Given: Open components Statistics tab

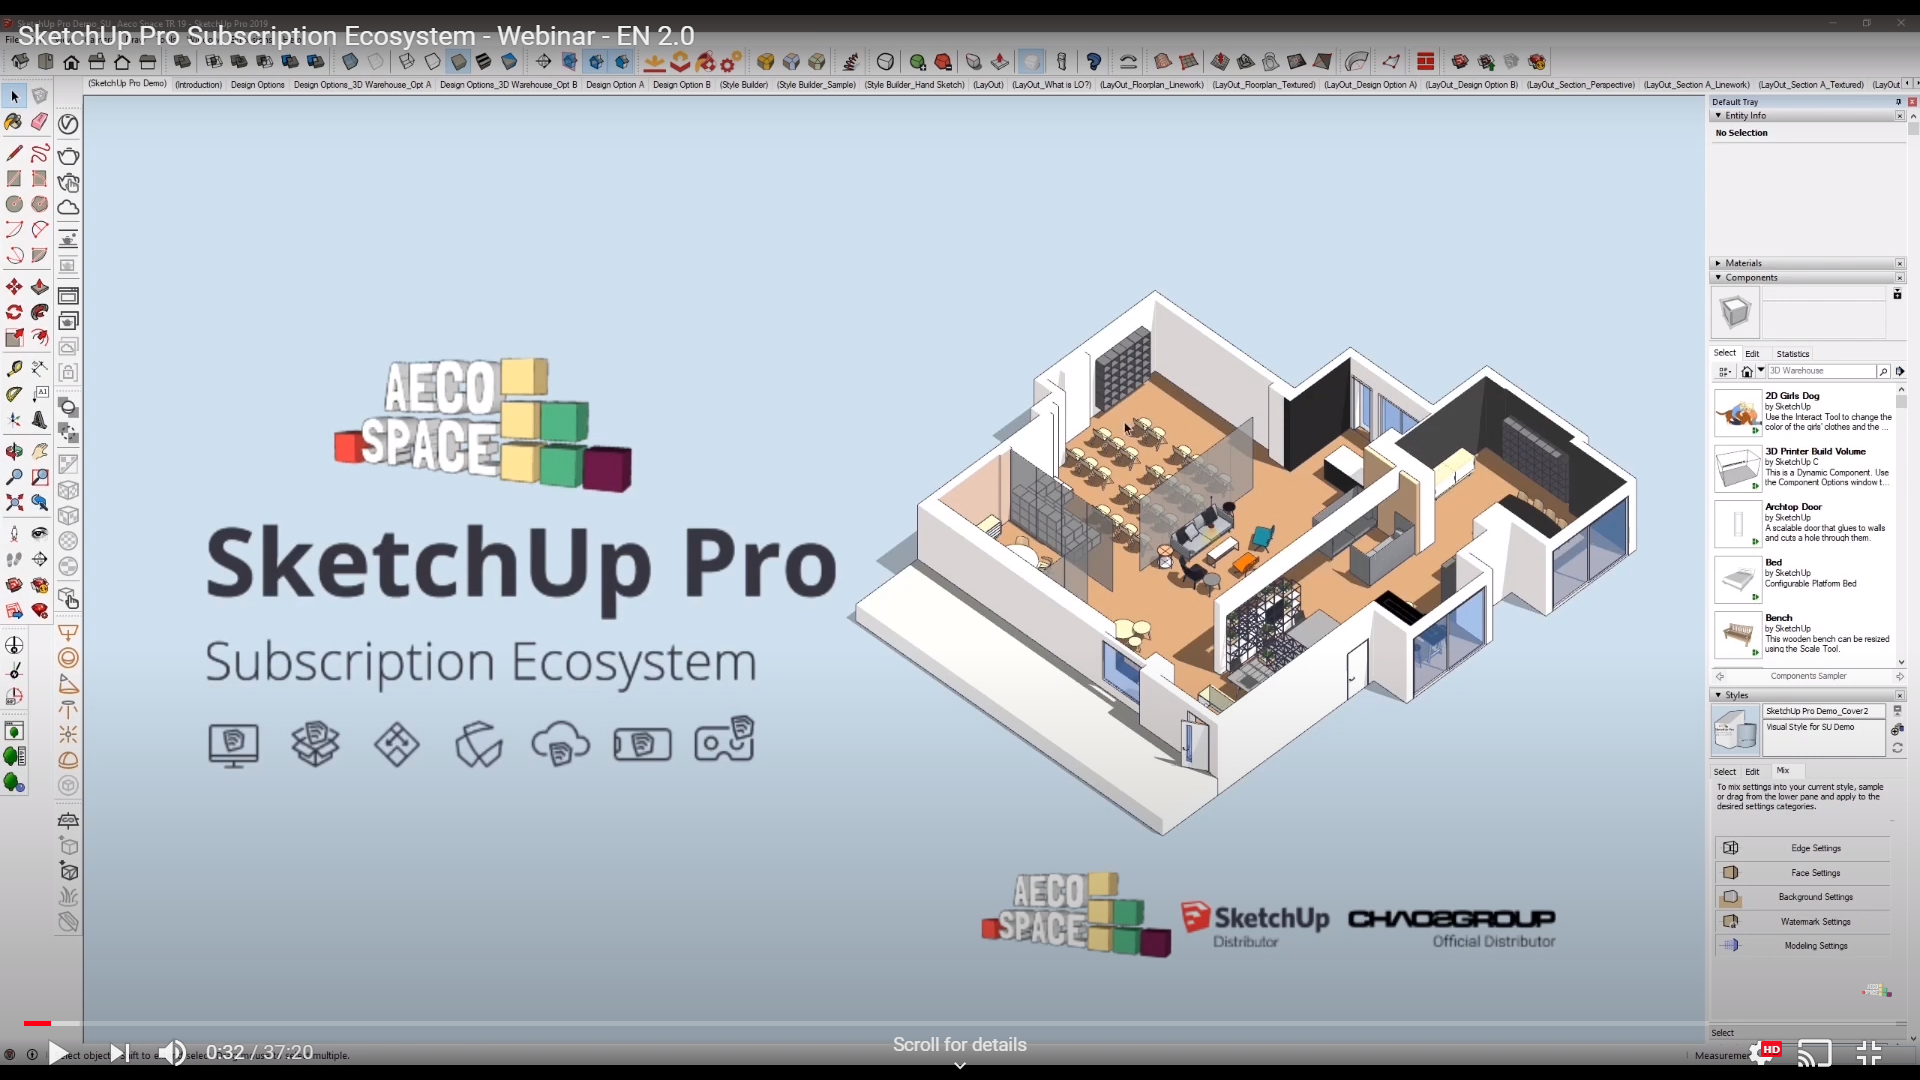Looking at the screenshot, I should coord(1793,354).
